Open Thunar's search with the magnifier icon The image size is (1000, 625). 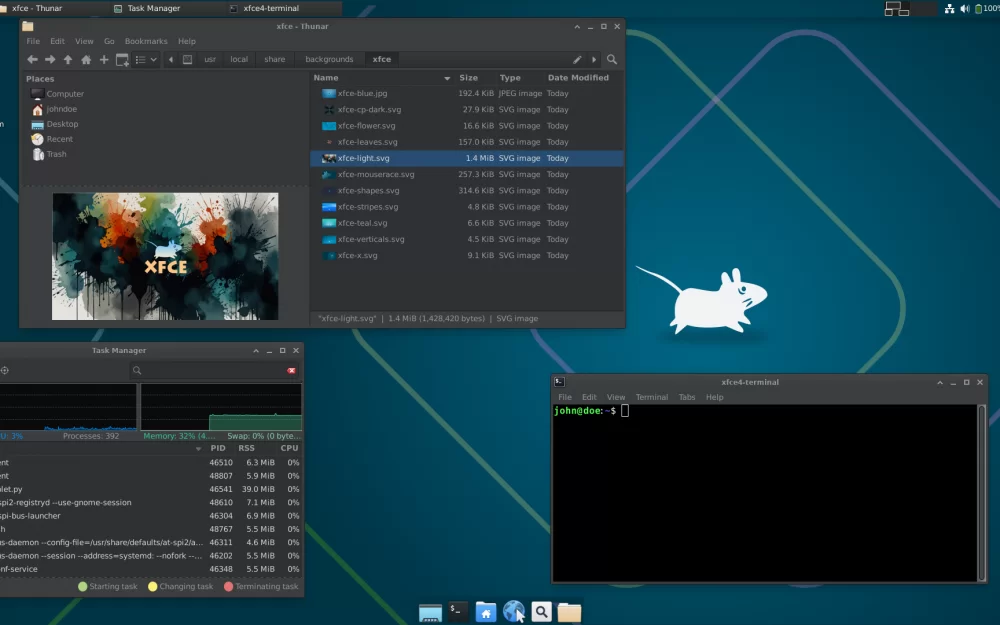click(x=610, y=59)
